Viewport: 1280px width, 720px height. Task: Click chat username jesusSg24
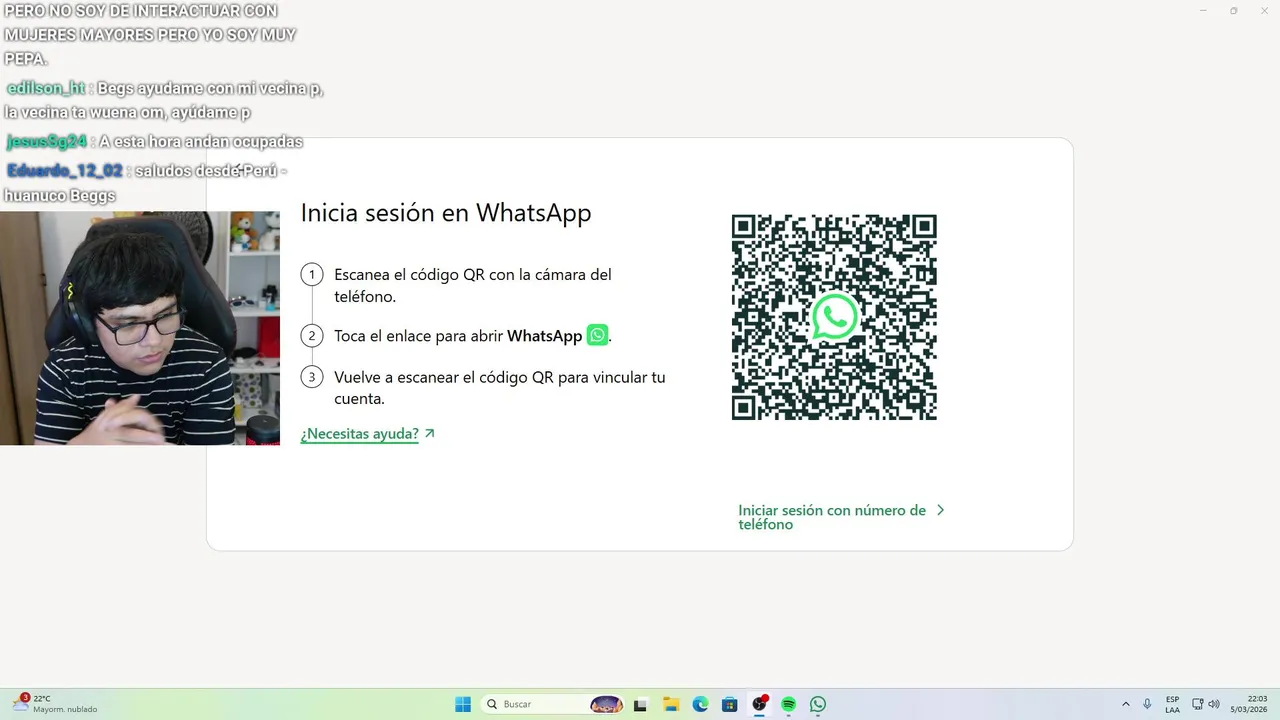[47, 142]
